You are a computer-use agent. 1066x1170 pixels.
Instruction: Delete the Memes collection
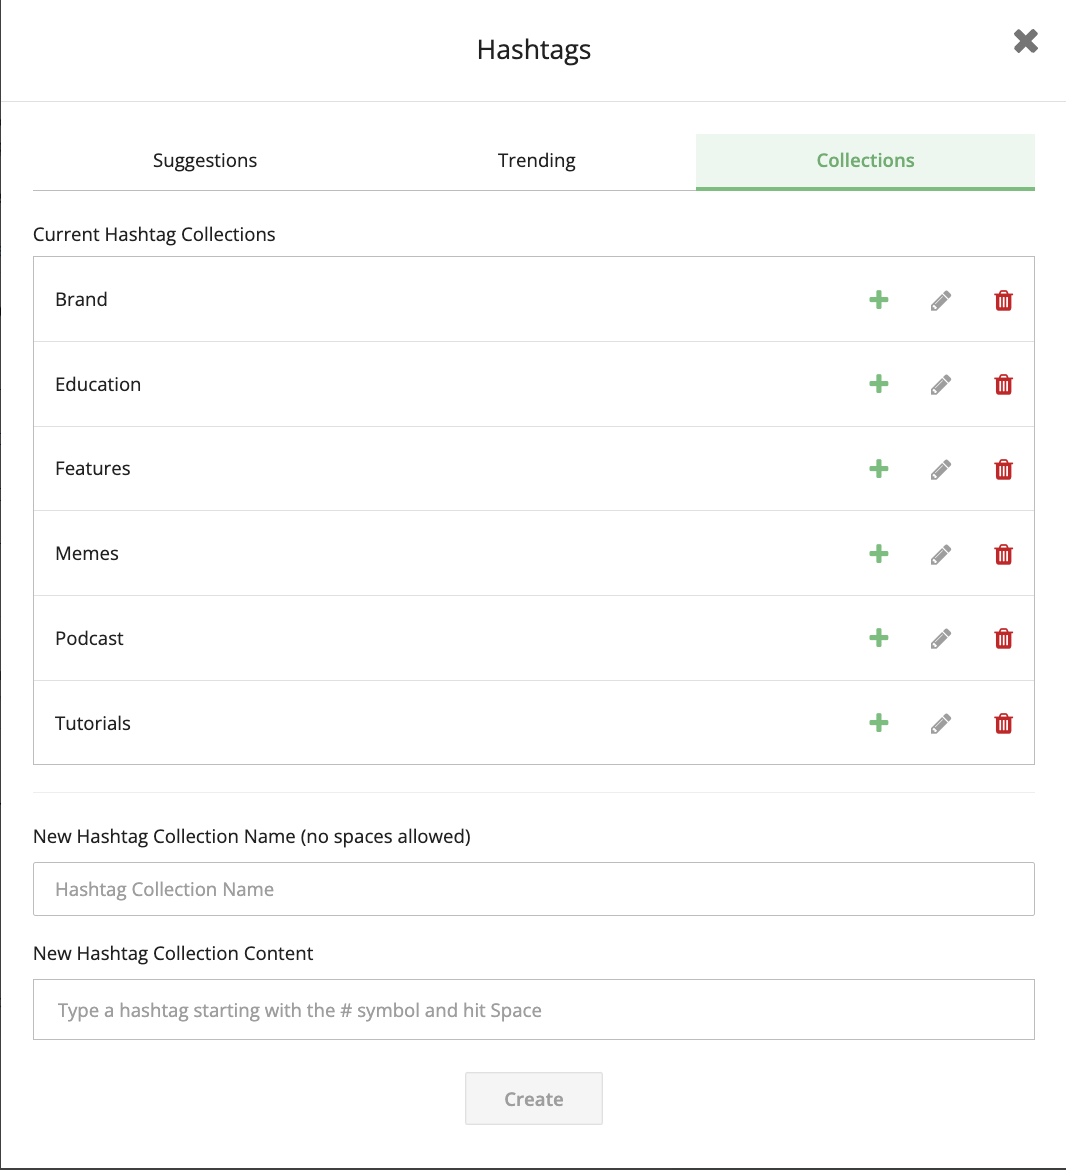click(1003, 553)
